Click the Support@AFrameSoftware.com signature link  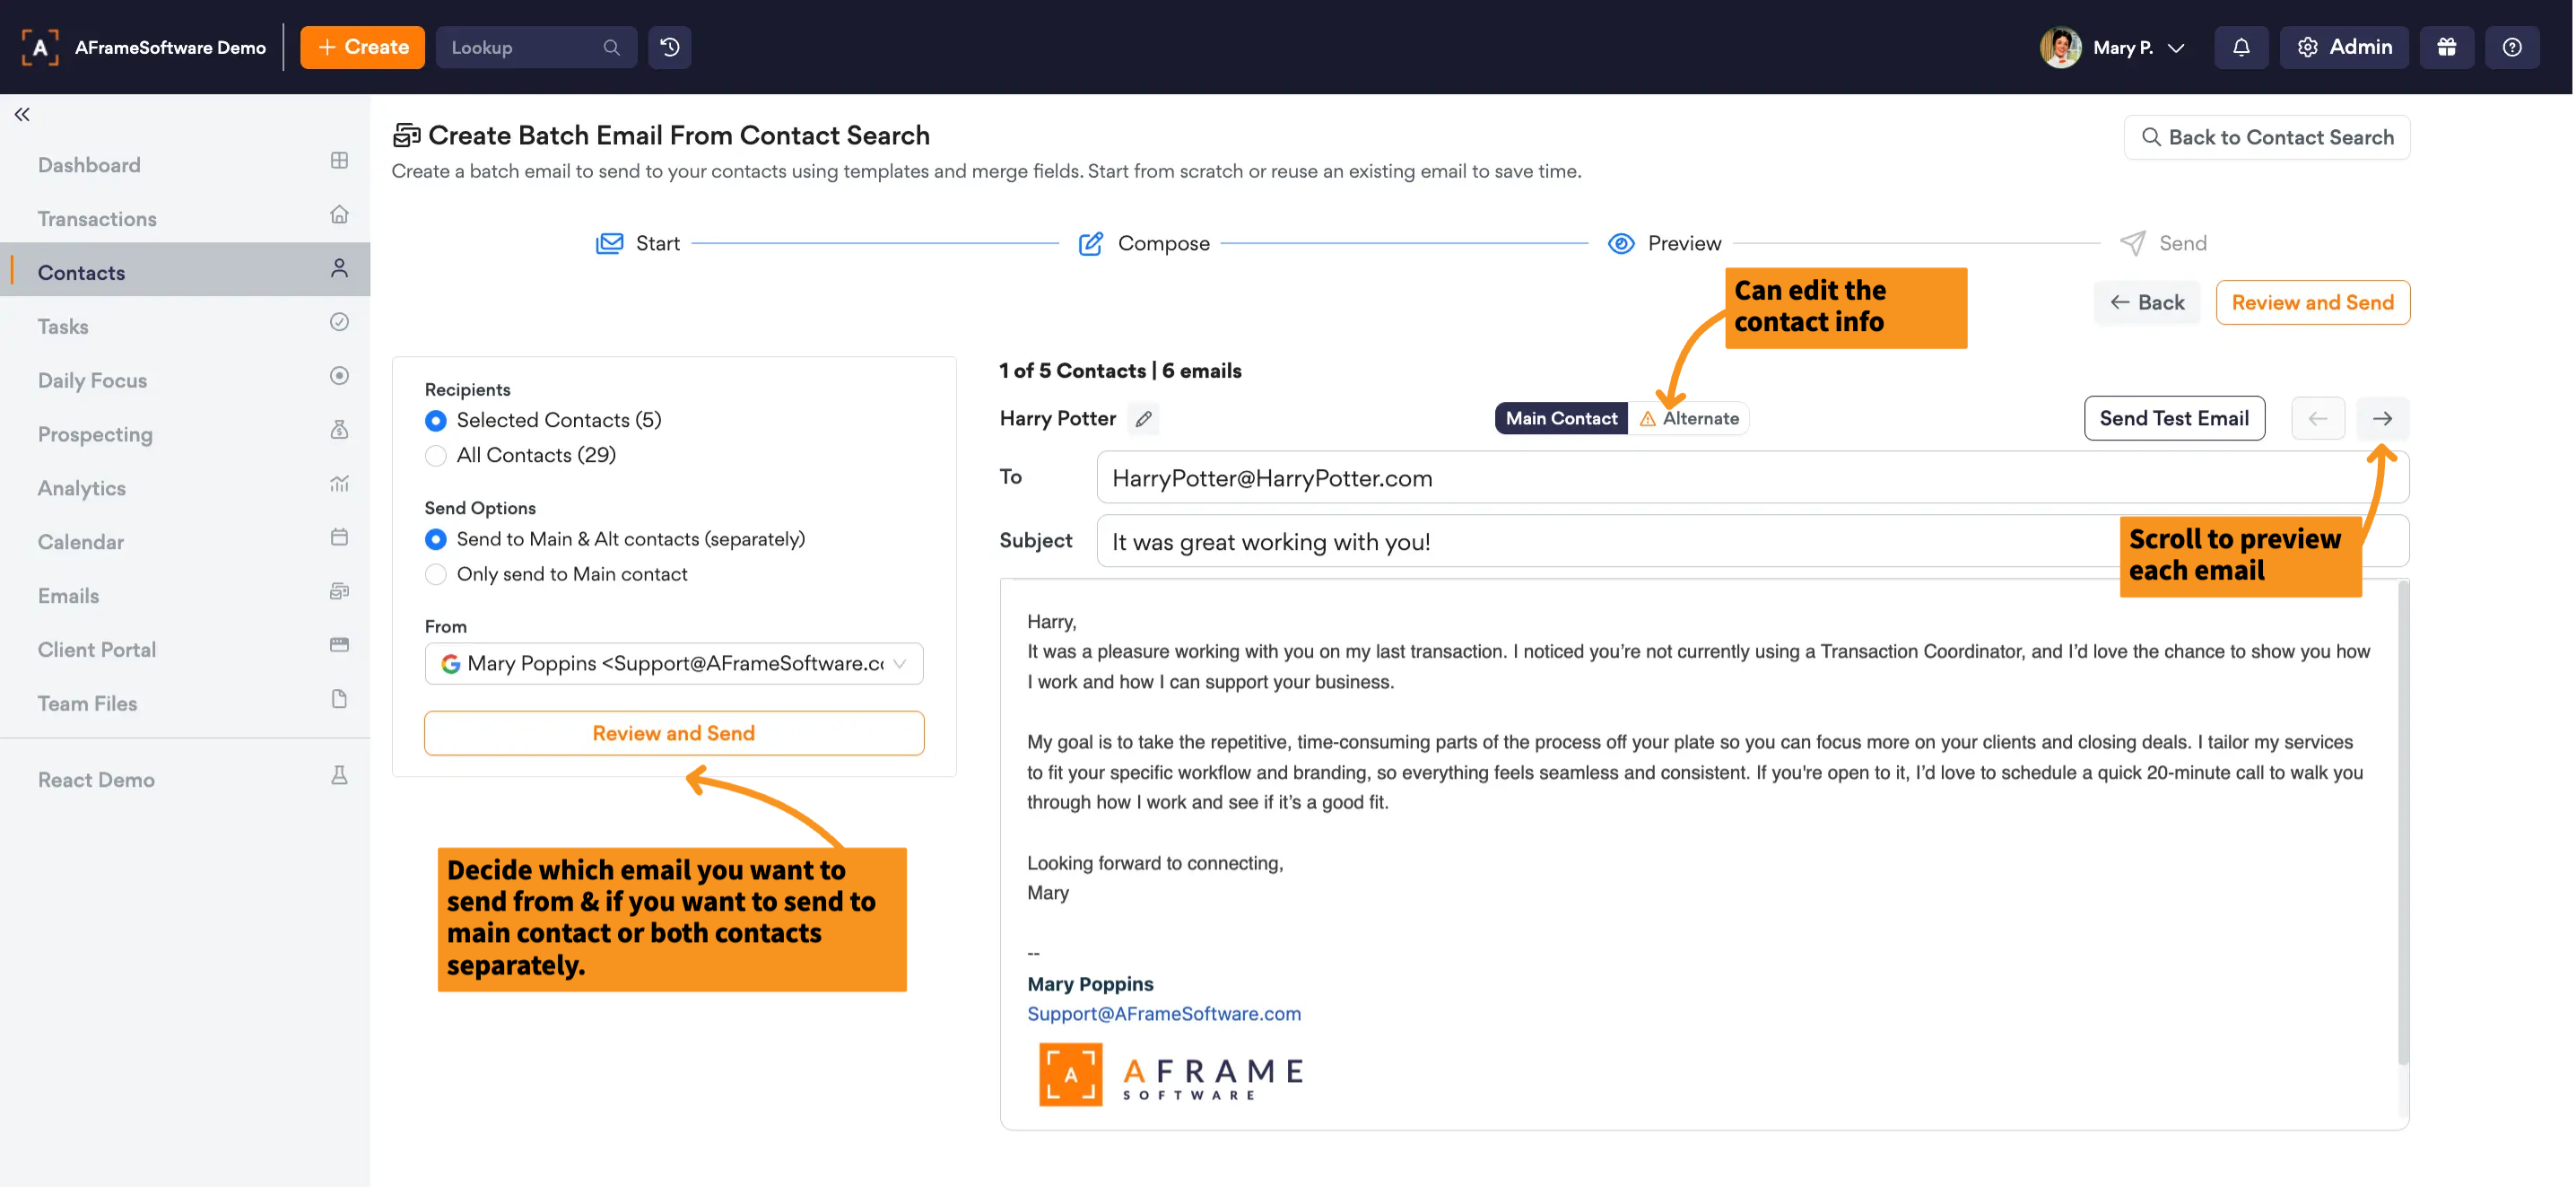pos(1163,1013)
